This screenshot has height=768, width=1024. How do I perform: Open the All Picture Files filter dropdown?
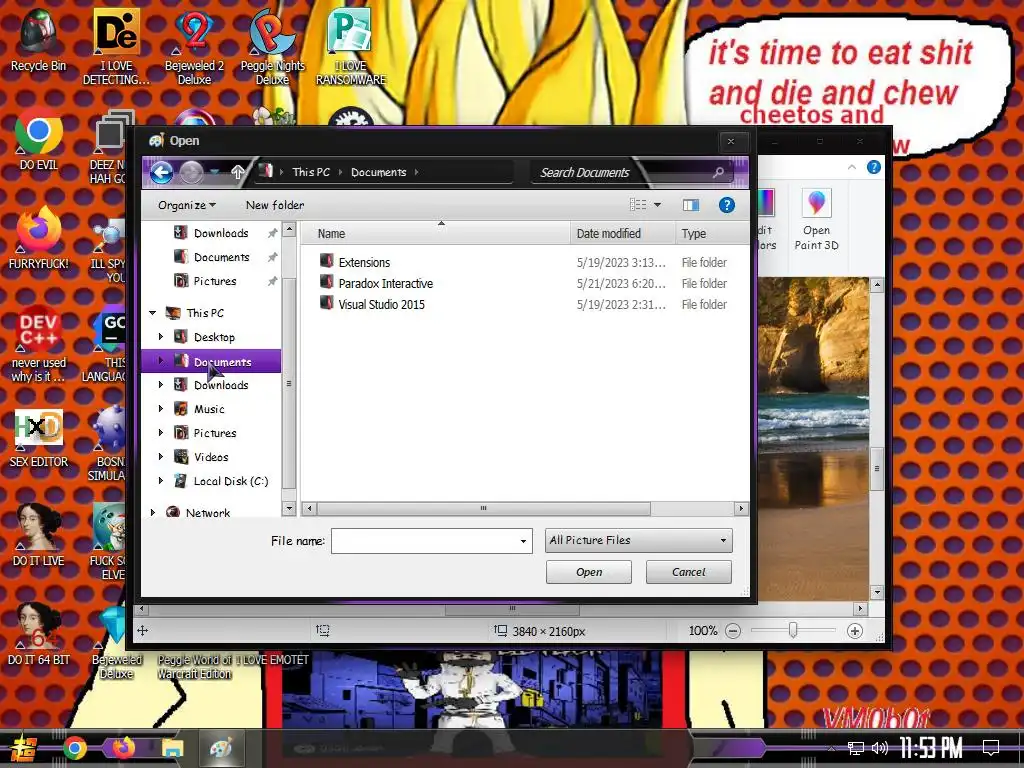tap(639, 541)
